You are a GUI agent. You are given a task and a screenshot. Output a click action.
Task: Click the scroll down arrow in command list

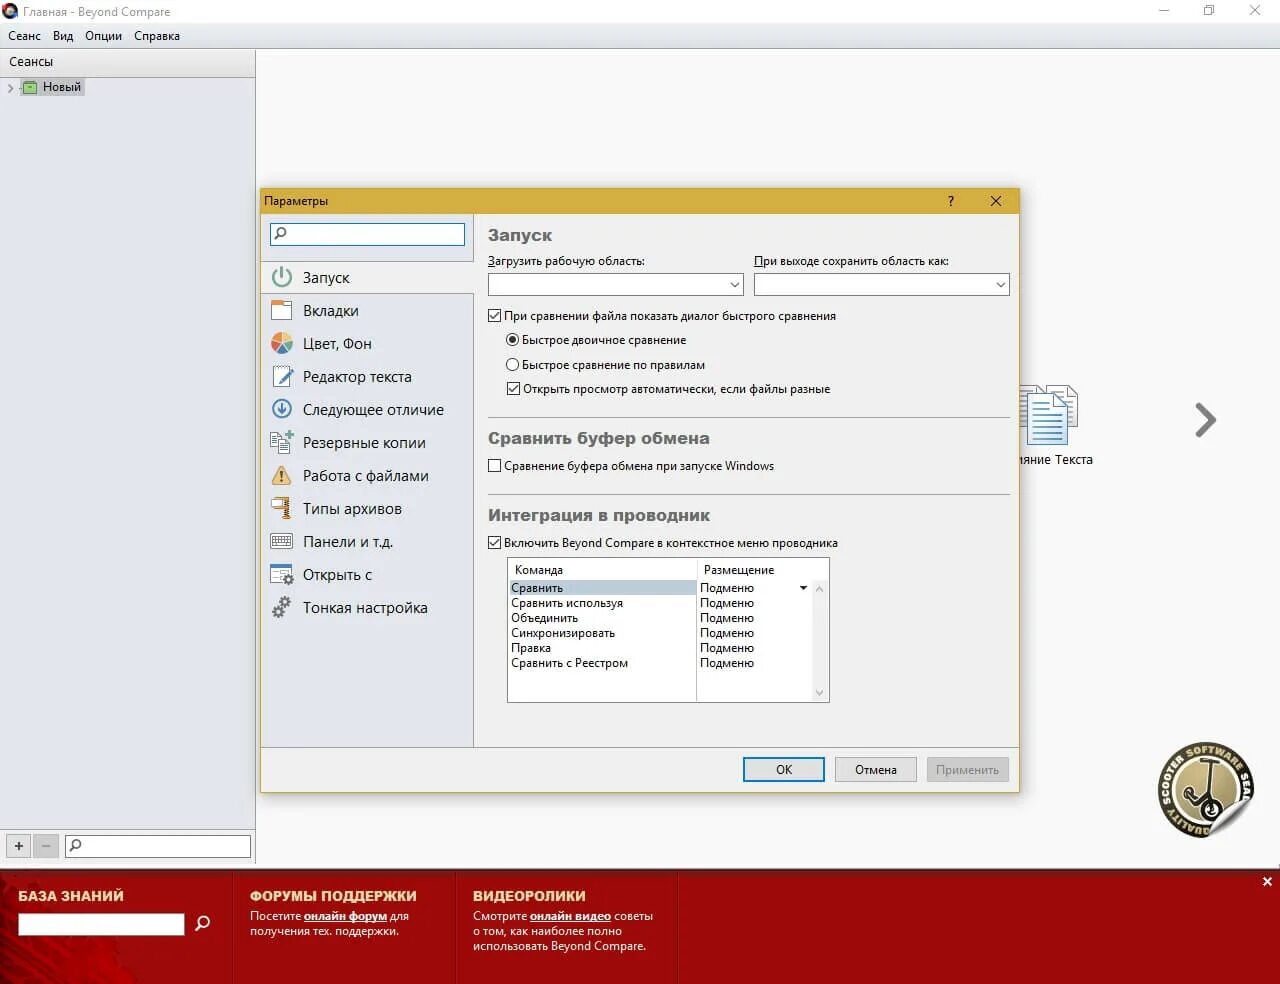[x=819, y=693]
